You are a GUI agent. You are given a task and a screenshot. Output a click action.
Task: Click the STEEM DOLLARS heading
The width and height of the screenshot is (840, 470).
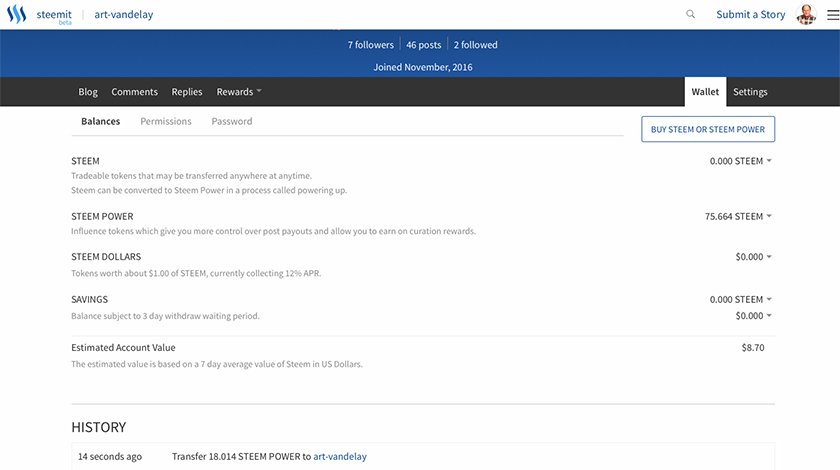(106, 257)
